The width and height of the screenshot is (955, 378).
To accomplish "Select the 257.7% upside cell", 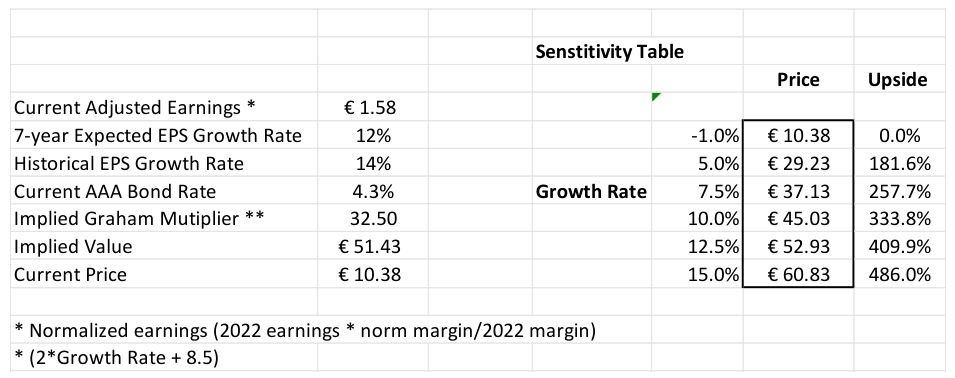I will coord(899,191).
